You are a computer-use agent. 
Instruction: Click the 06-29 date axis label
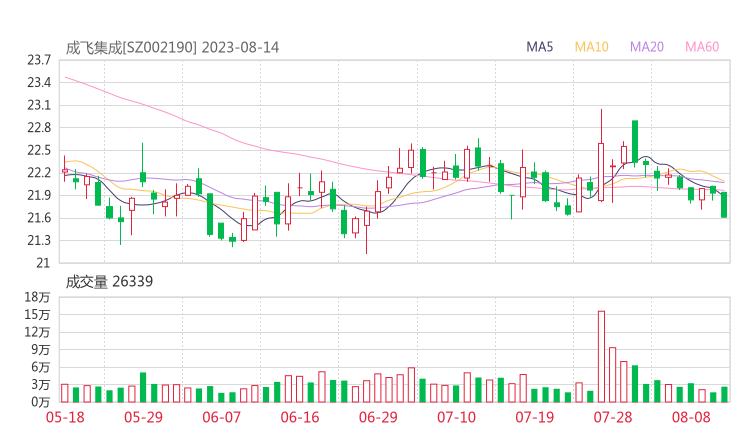point(378,417)
